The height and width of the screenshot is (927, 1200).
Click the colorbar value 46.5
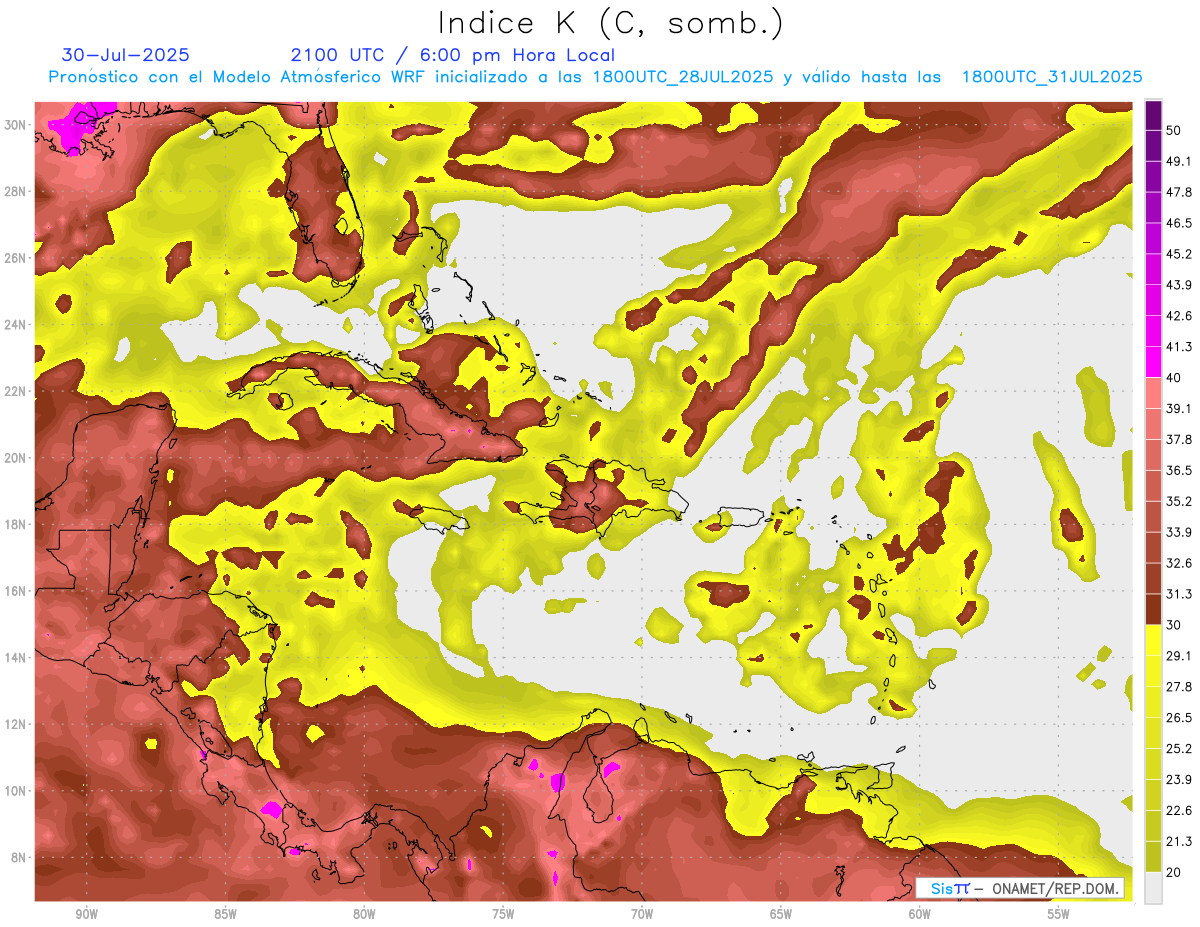[1179, 223]
